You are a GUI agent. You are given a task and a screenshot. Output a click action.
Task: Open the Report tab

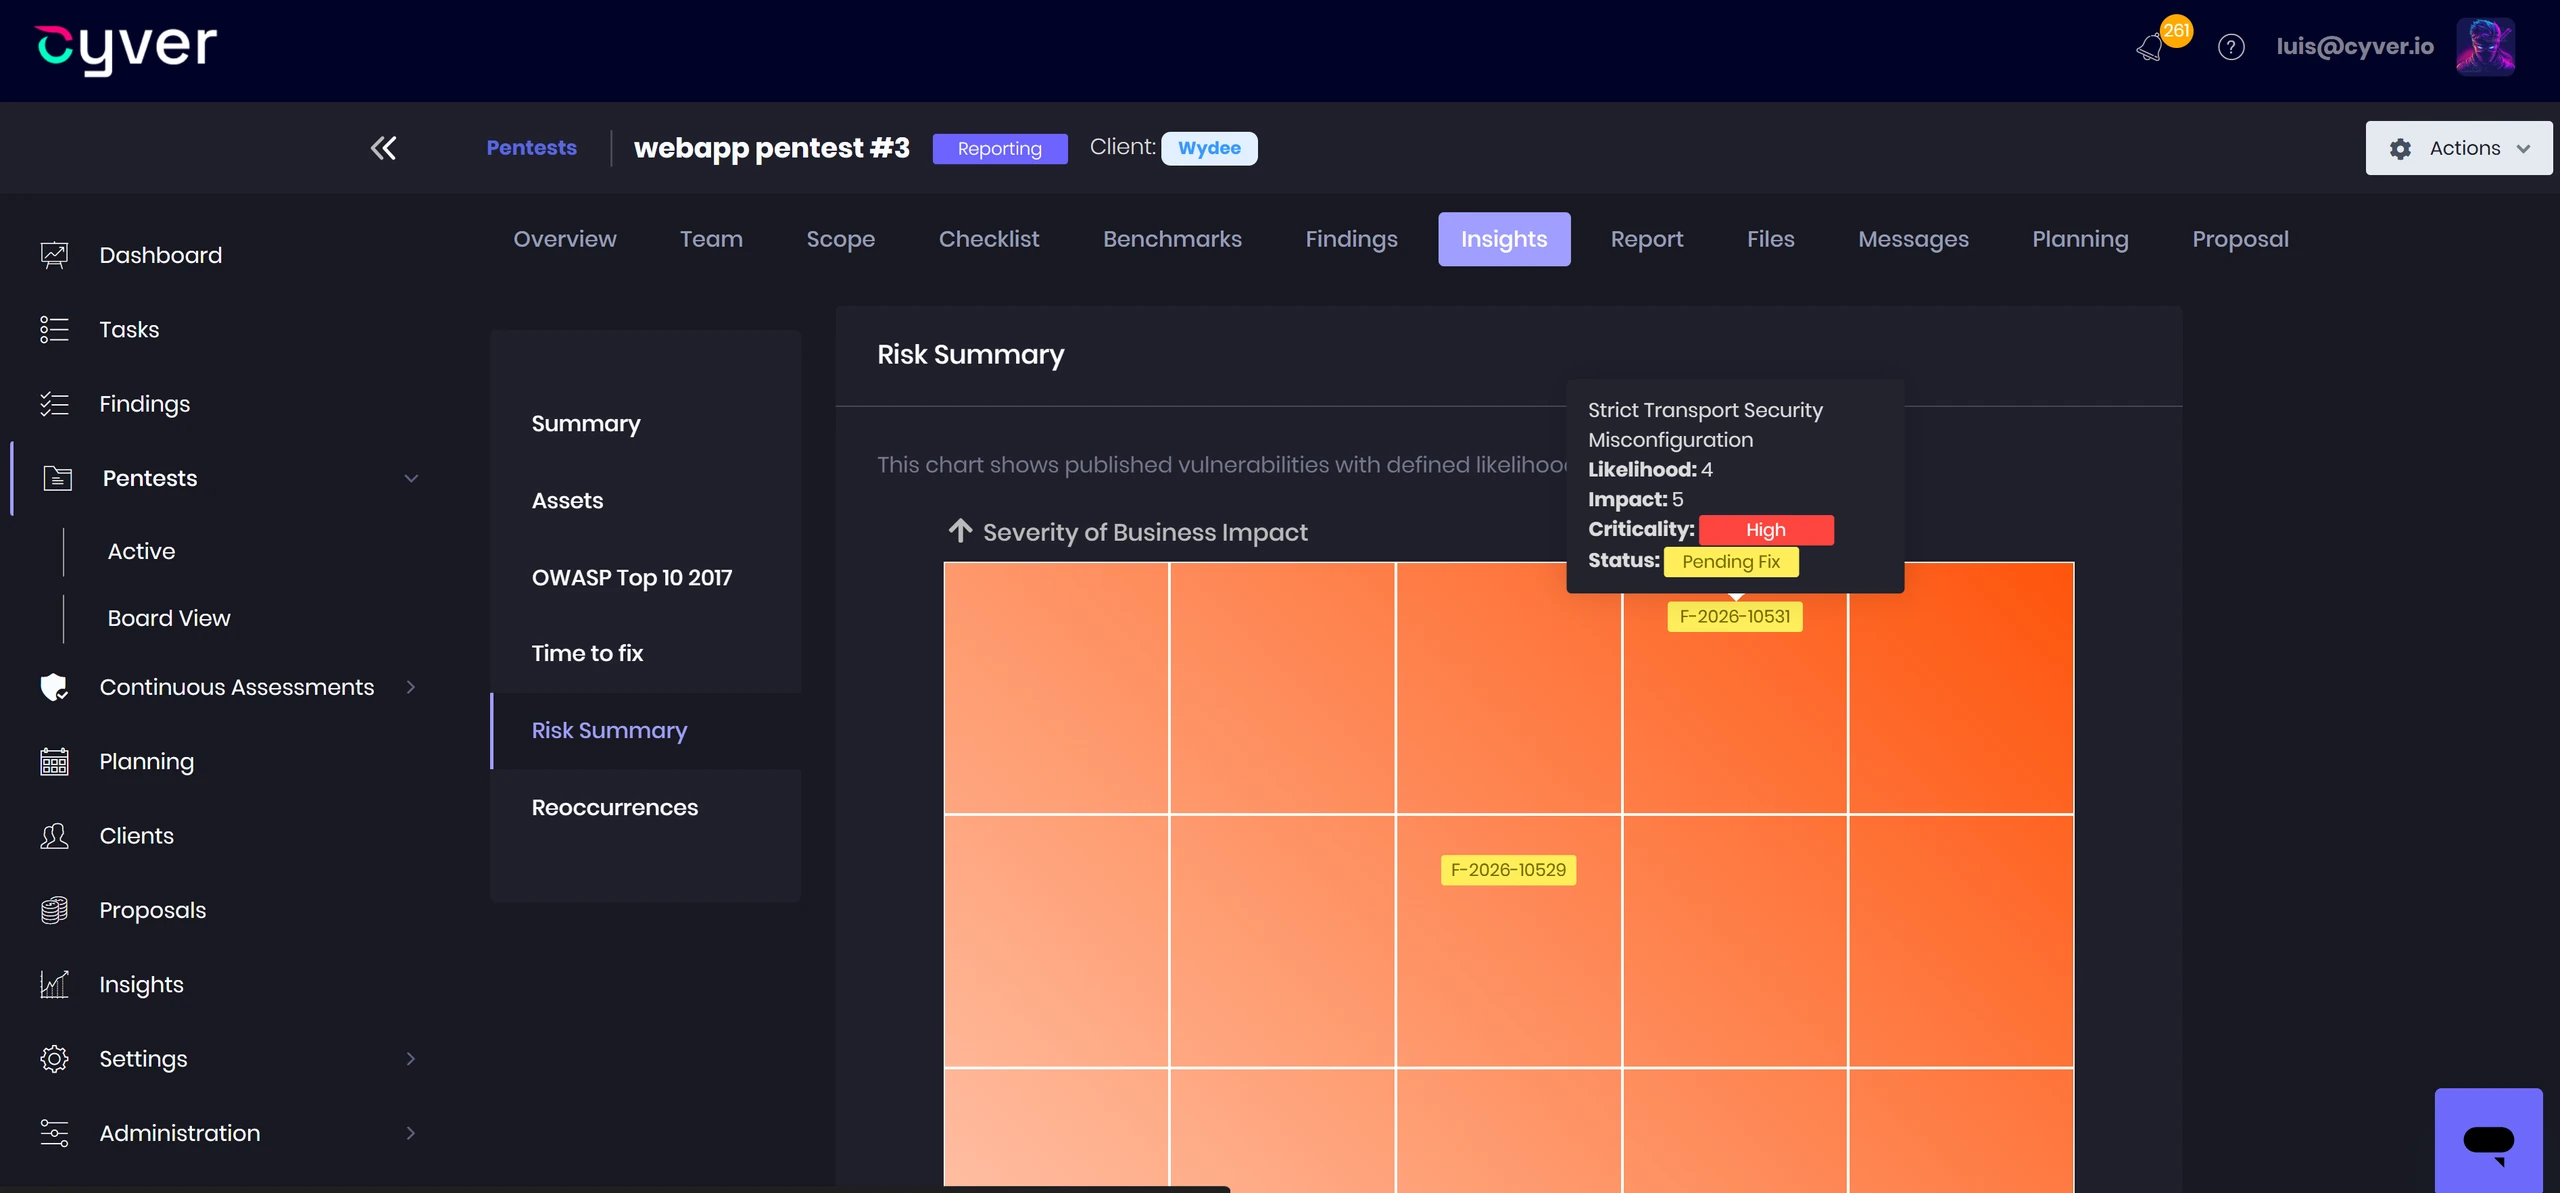coord(1646,239)
